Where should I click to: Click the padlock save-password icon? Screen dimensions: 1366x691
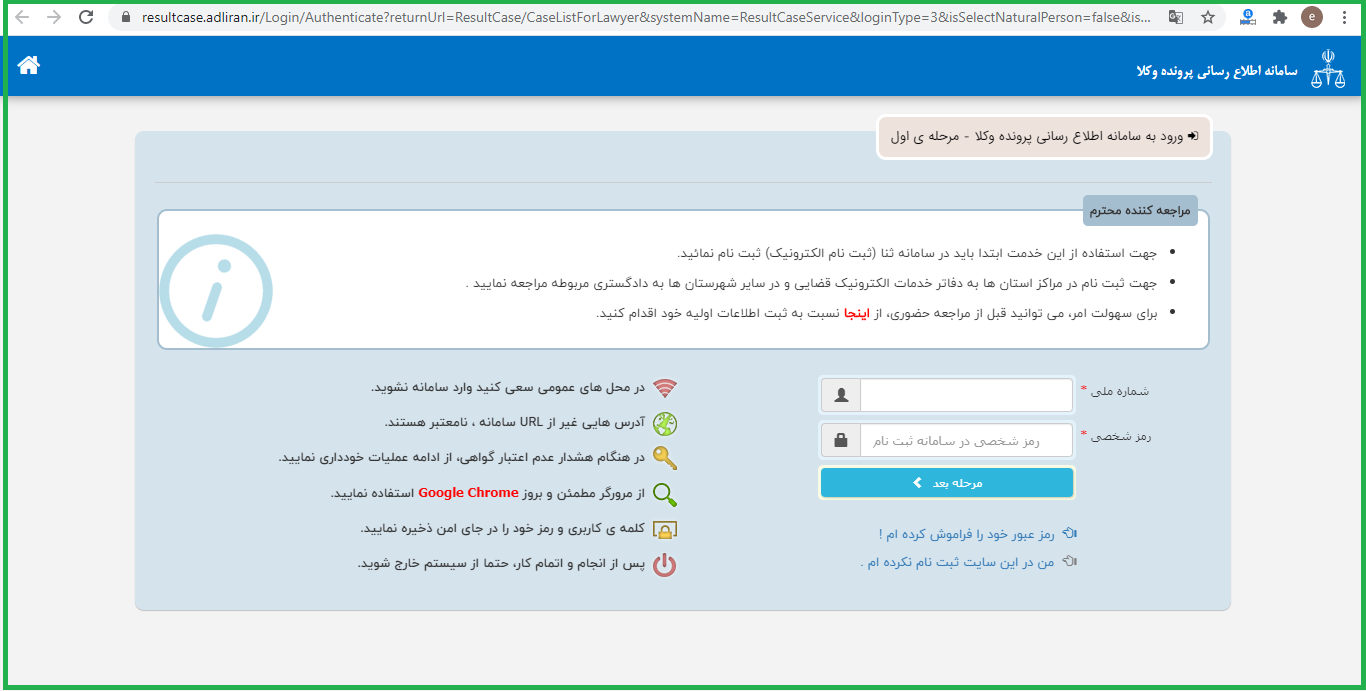(665, 529)
